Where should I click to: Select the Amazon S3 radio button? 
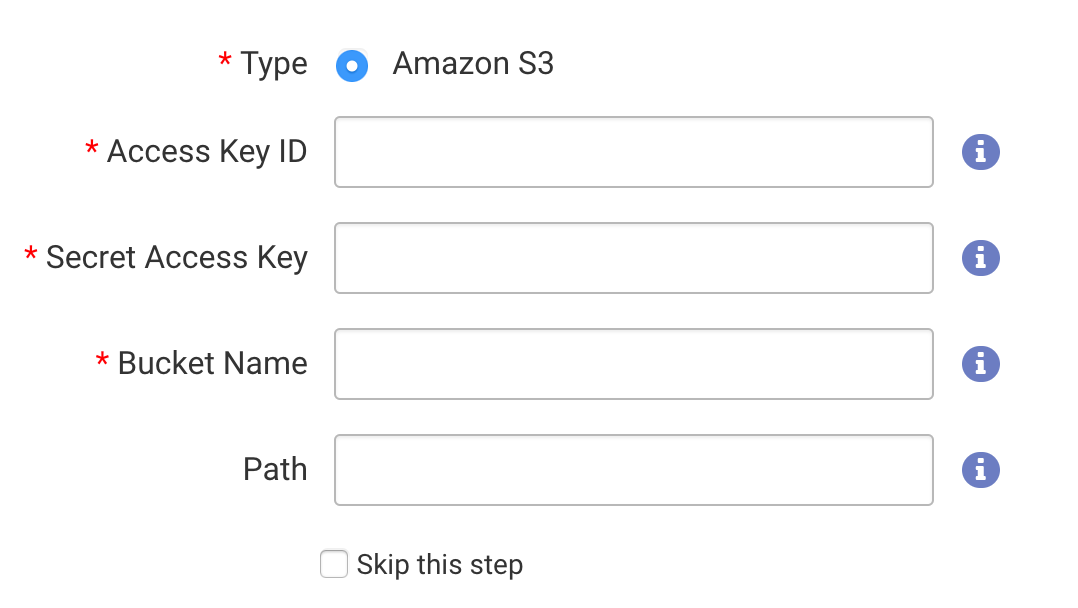coord(352,65)
